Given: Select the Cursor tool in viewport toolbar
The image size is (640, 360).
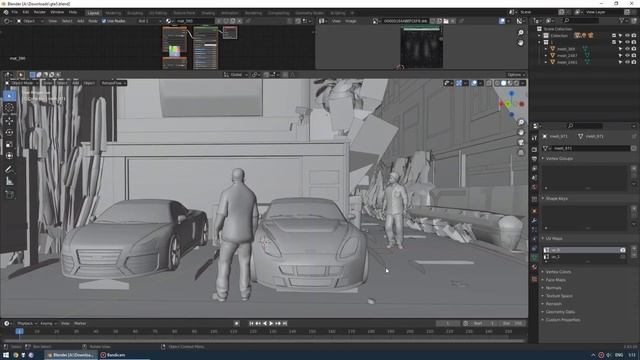Looking at the screenshot, I should (9, 108).
